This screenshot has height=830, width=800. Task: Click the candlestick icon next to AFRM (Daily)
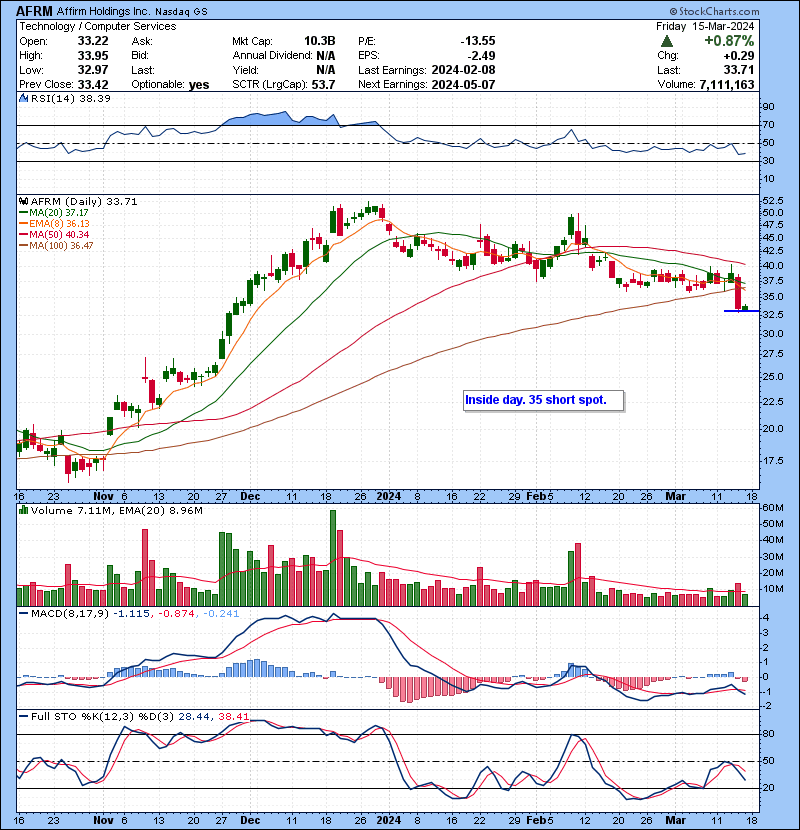click(x=23, y=201)
